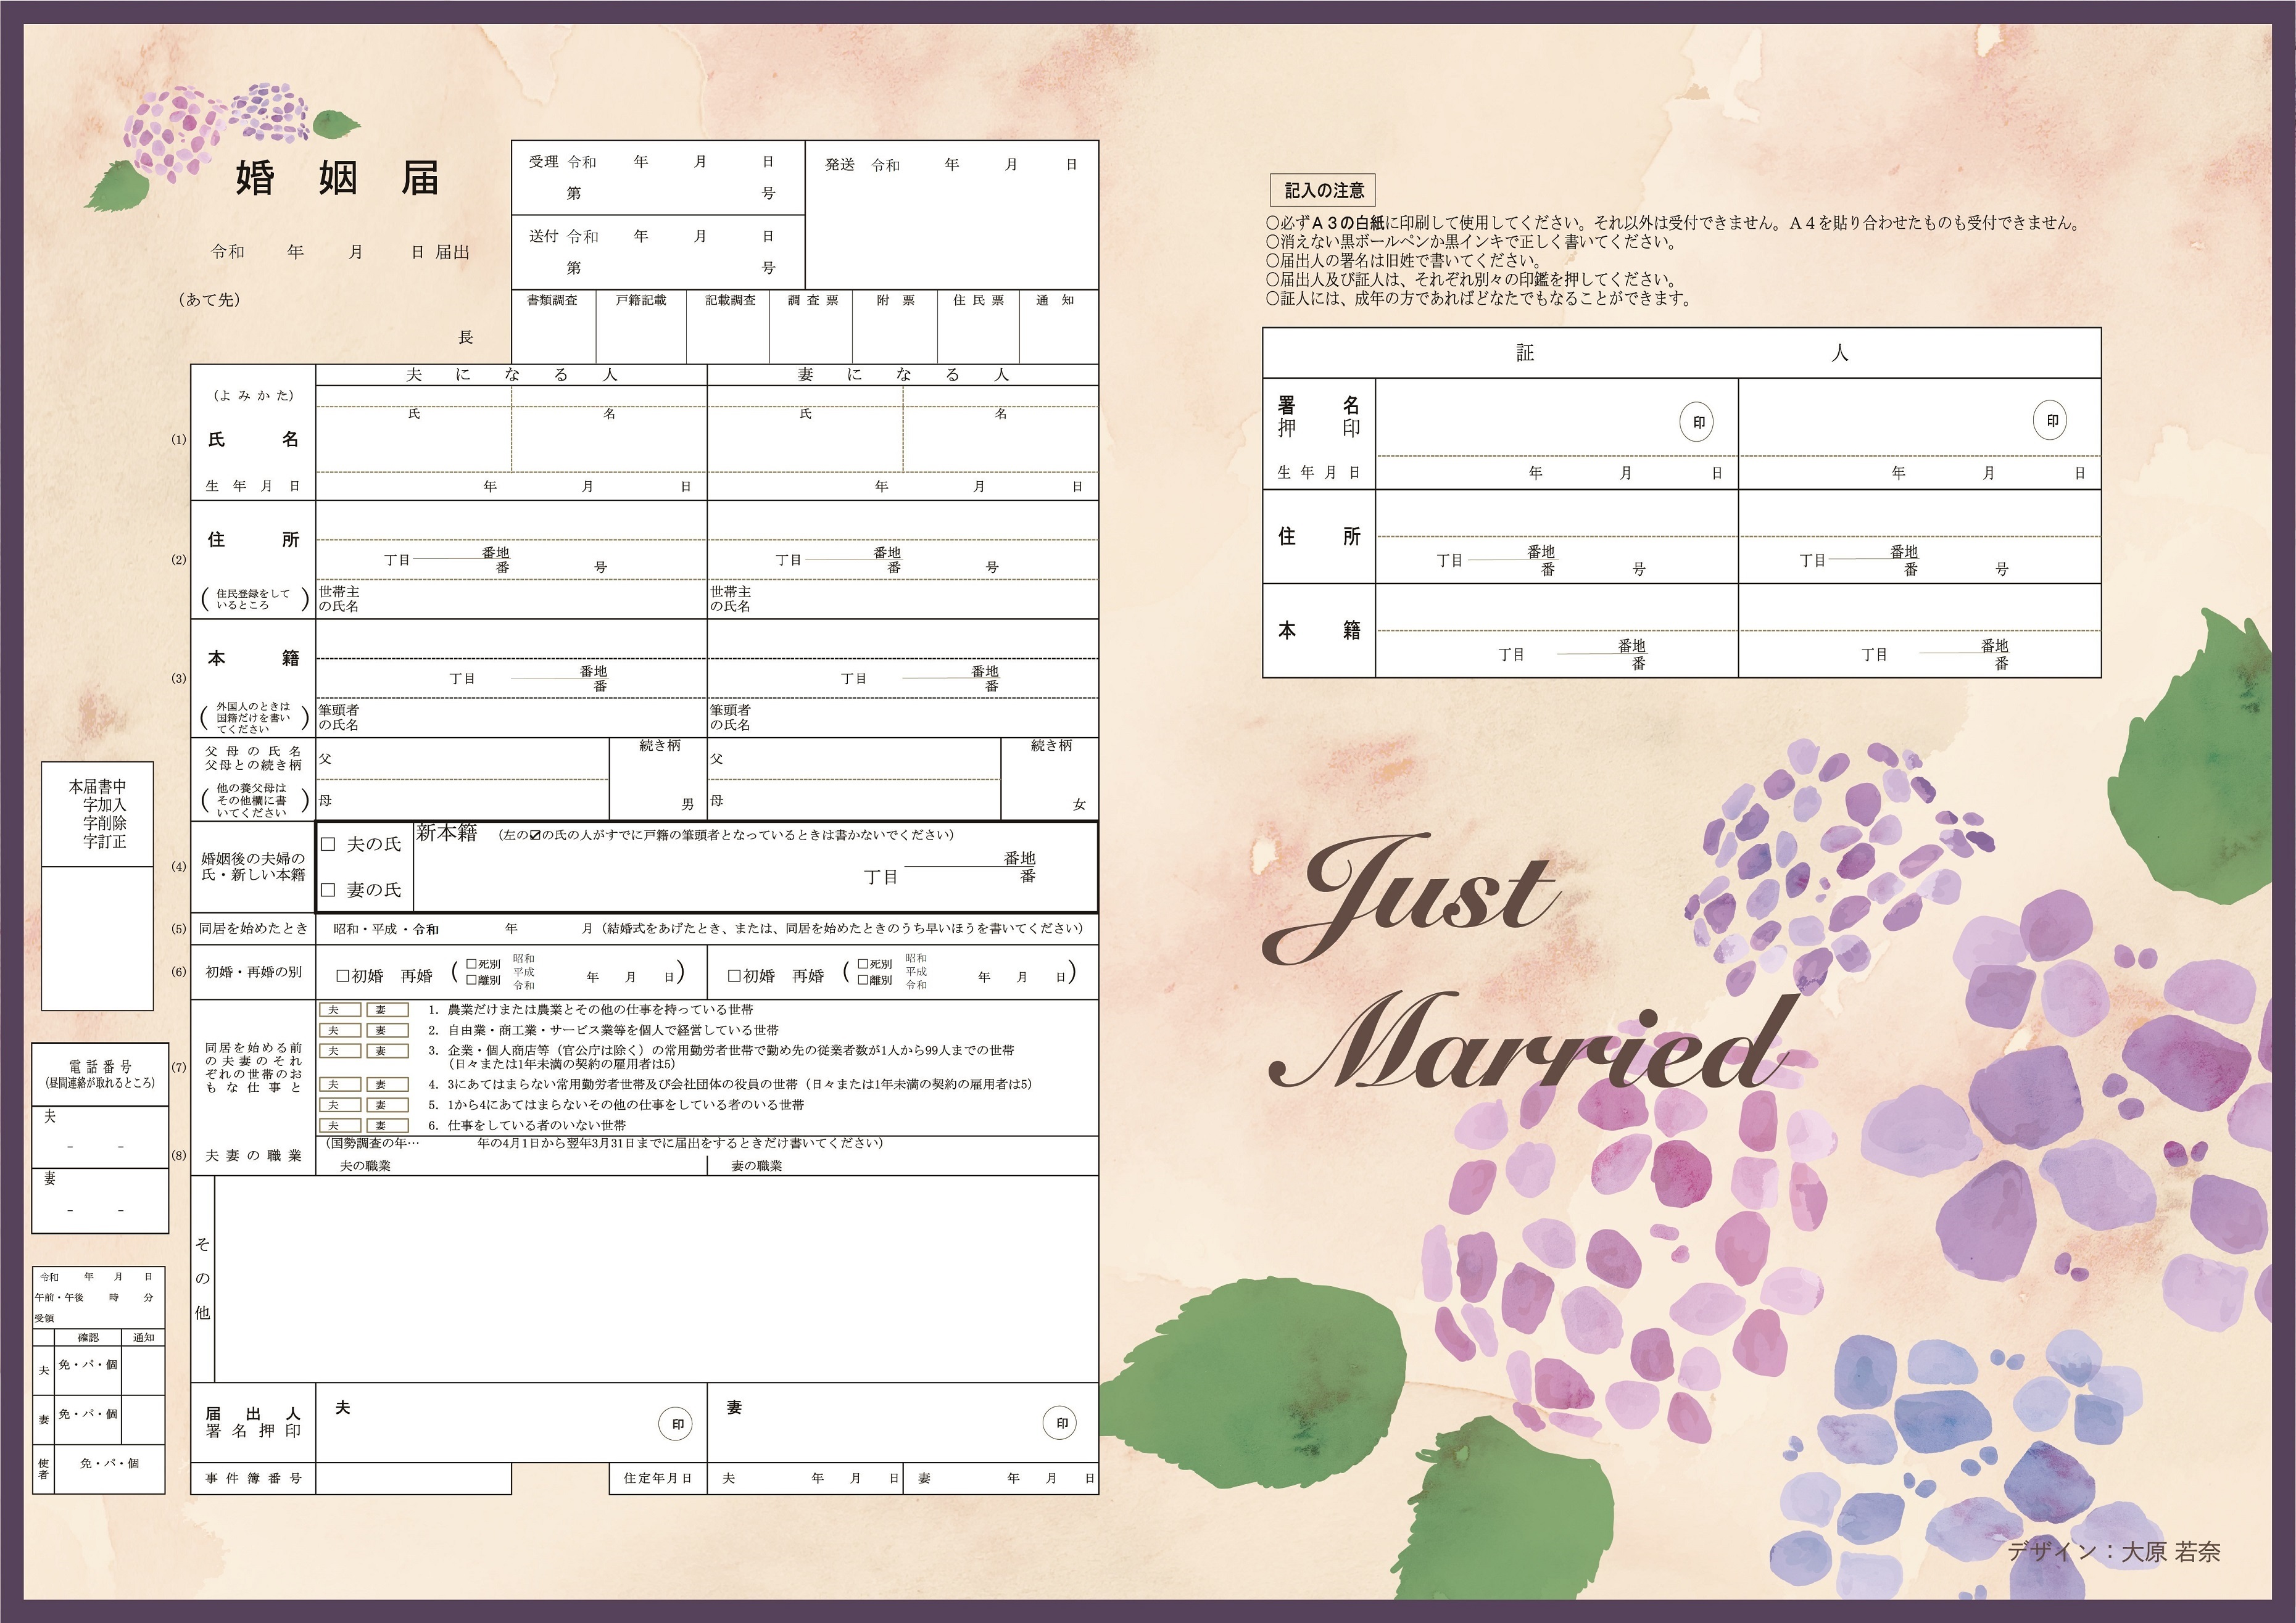This screenshot has width=2296, height=1623.
Task: Tick husband's 離別 checkbox
Action: coord(472,981)
